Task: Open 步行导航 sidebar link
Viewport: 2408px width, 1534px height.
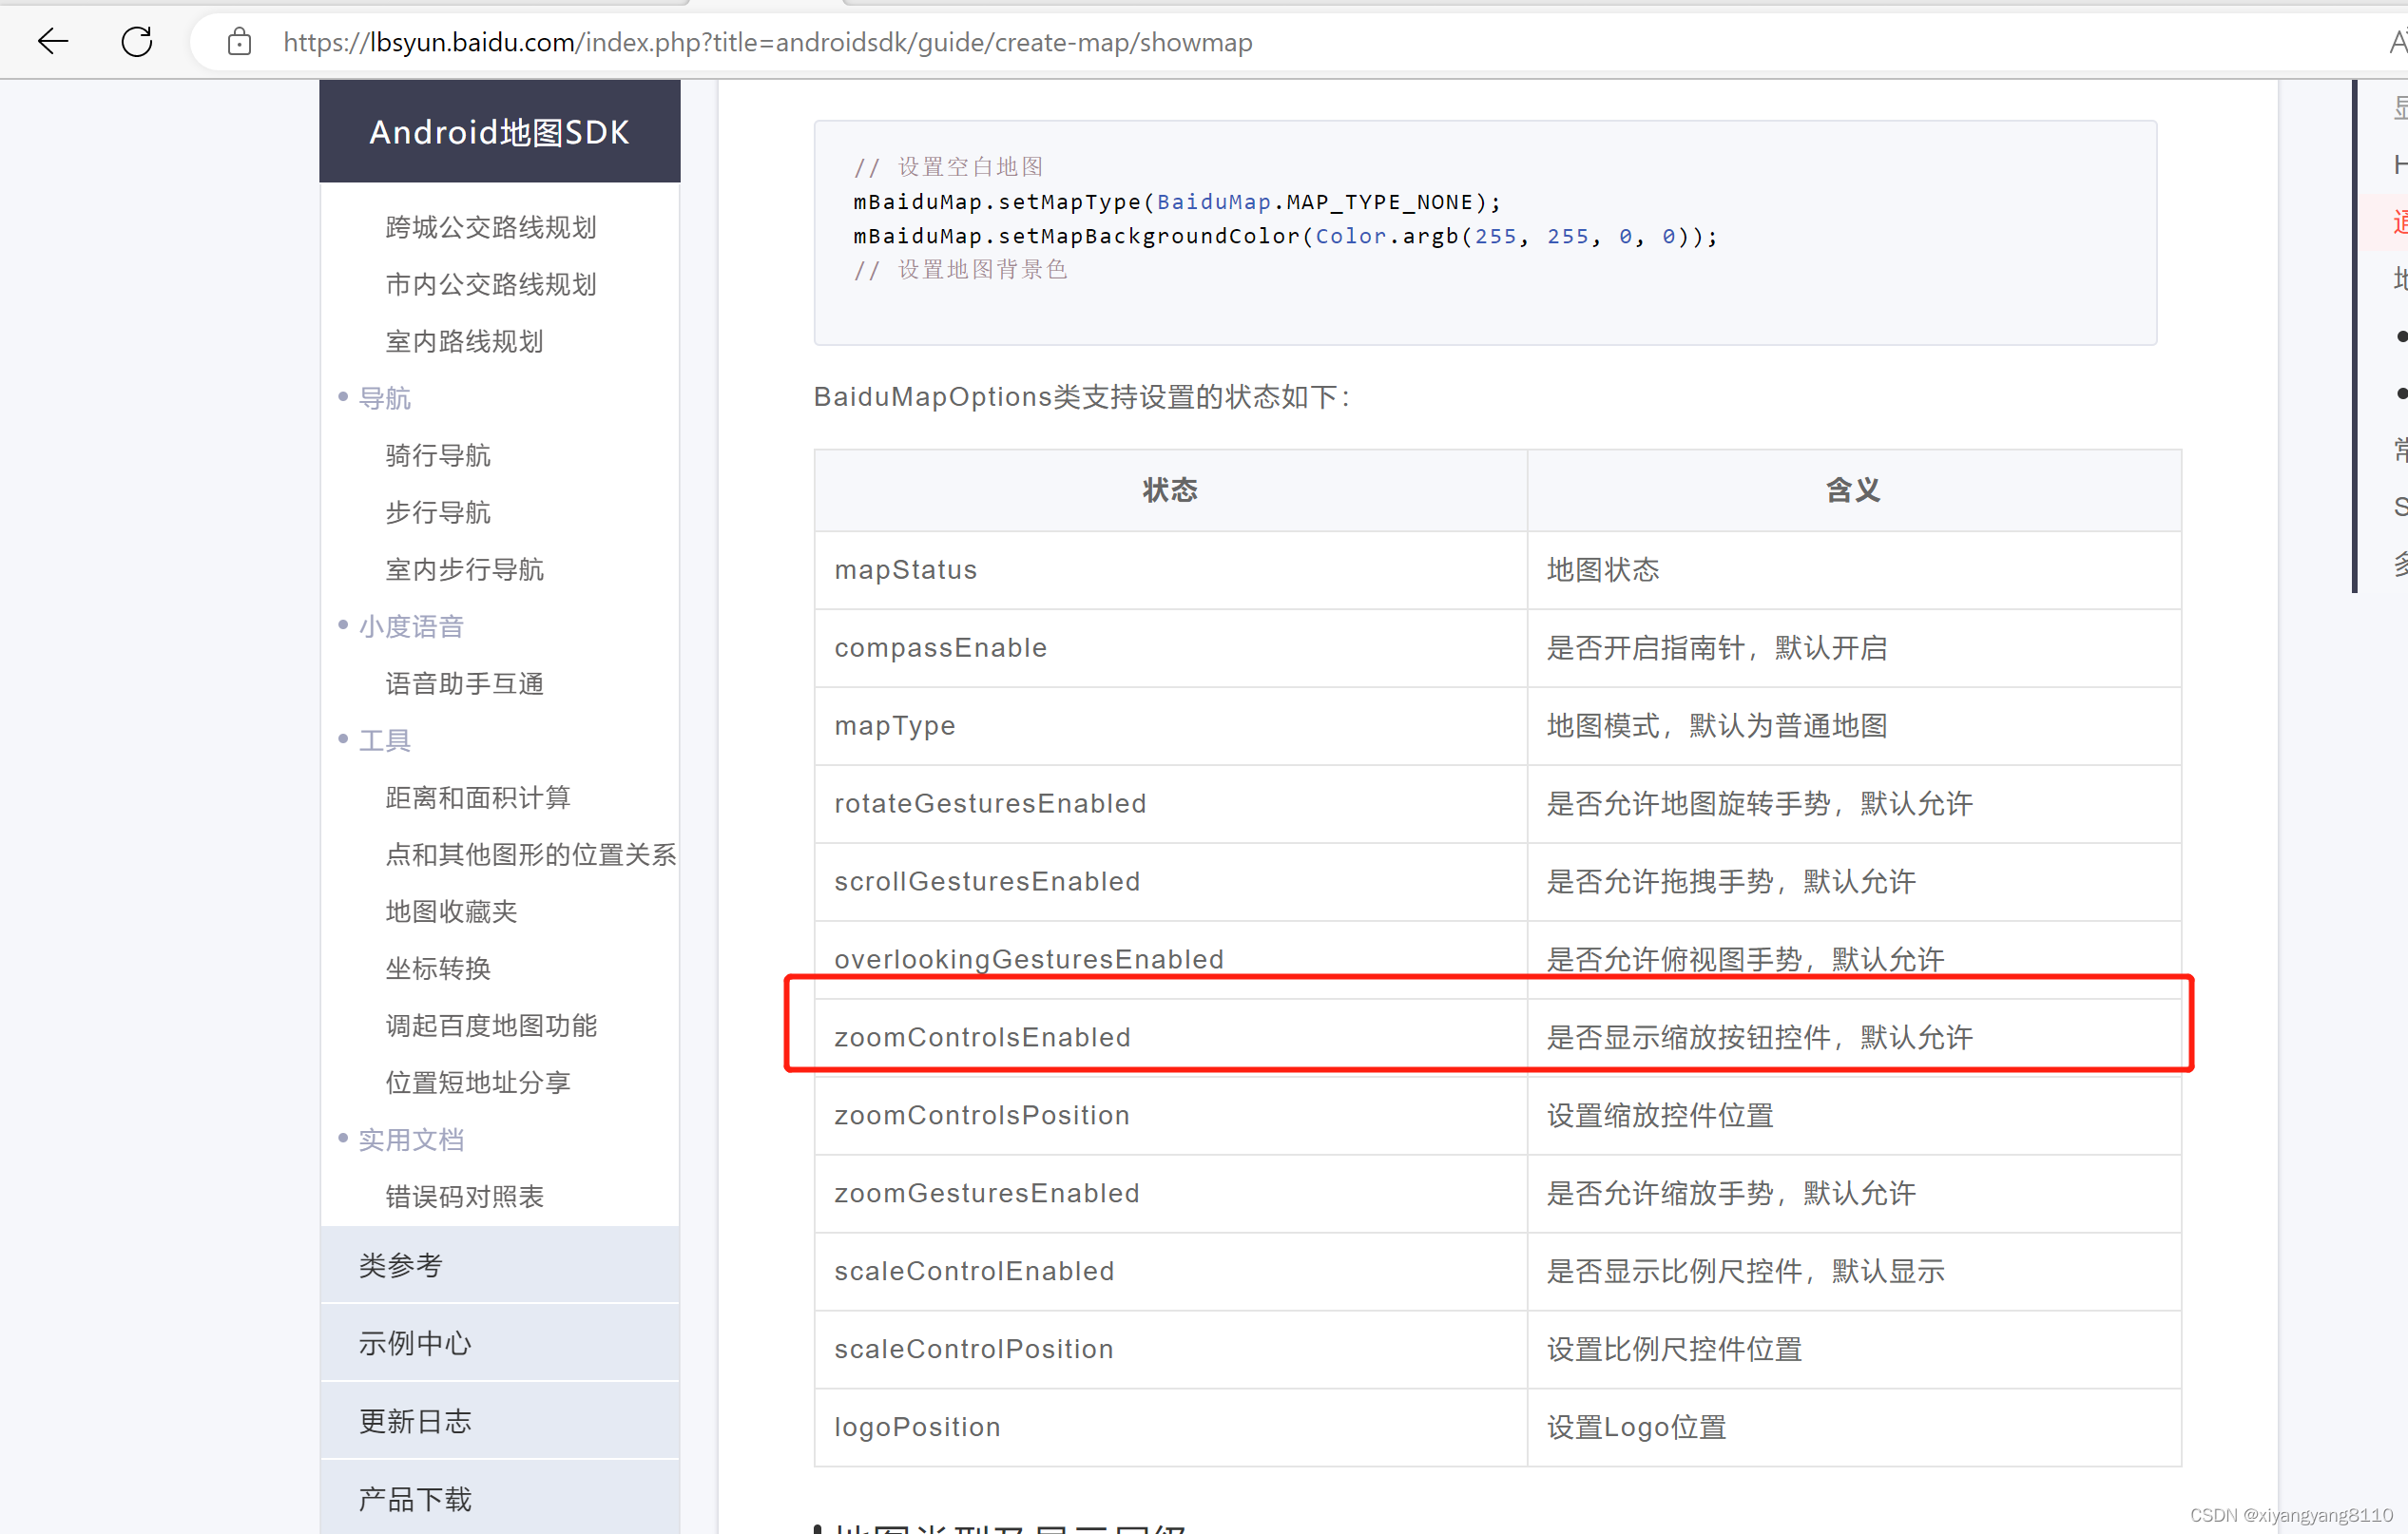Action: [438, 512]
